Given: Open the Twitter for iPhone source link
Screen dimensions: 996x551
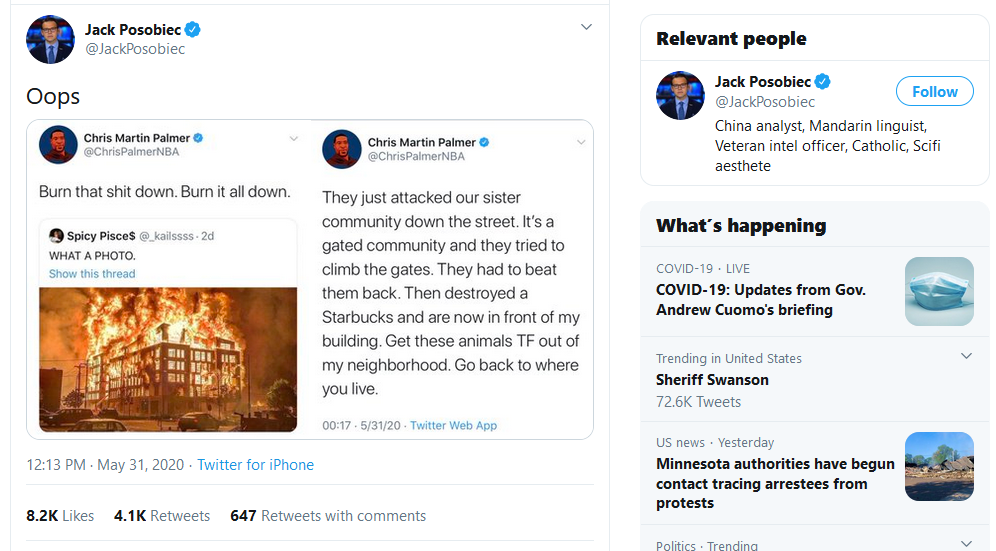Looking at the screenshot, I should coord(255,465).
